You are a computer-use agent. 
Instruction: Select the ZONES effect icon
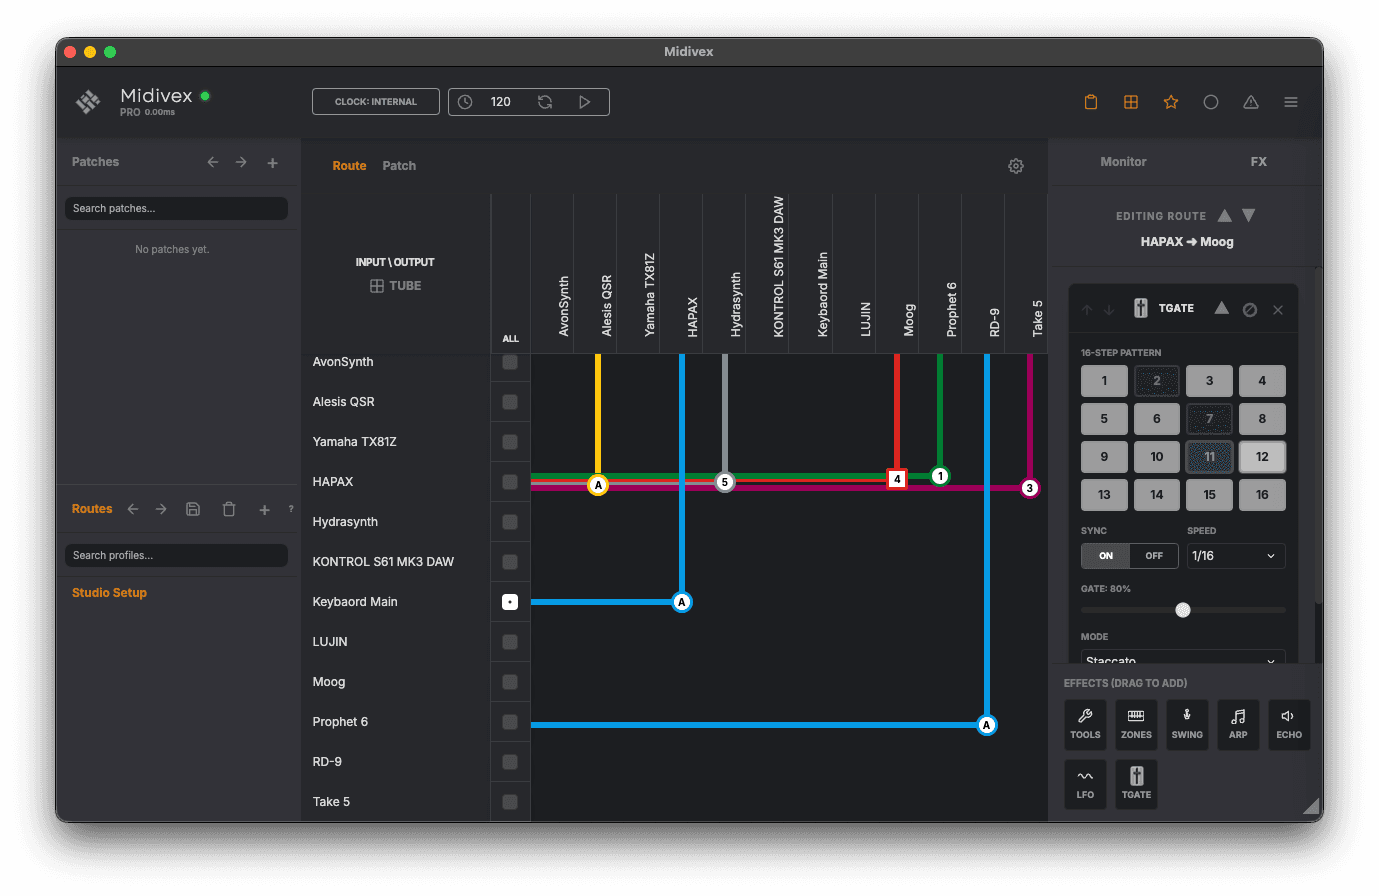1136,724
